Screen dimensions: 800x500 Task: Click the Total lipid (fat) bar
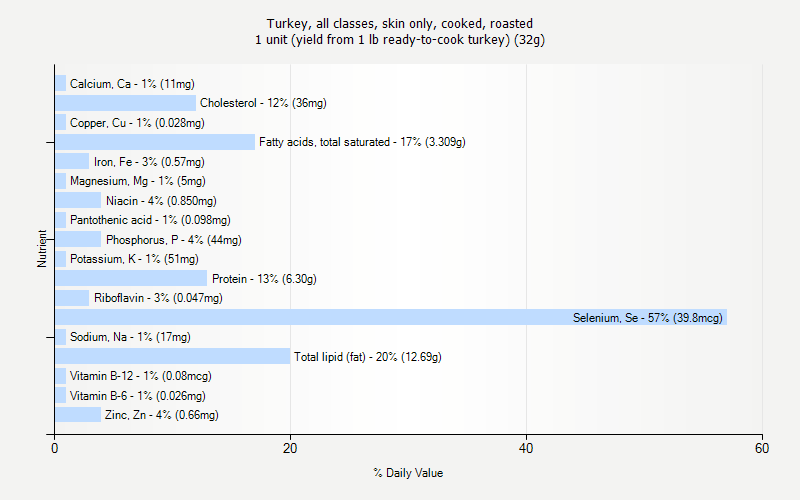[172, 356]
